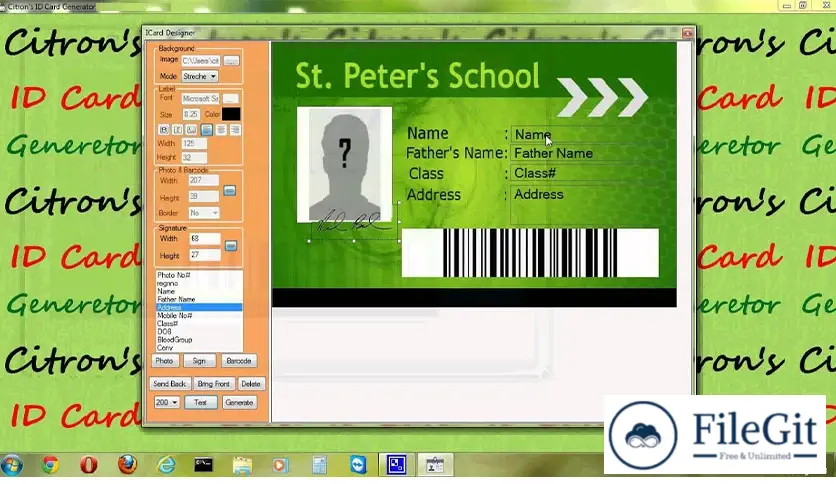Click the Generate button
The image size is (836, 484).
pyautogui.click(x=239, y=402)
